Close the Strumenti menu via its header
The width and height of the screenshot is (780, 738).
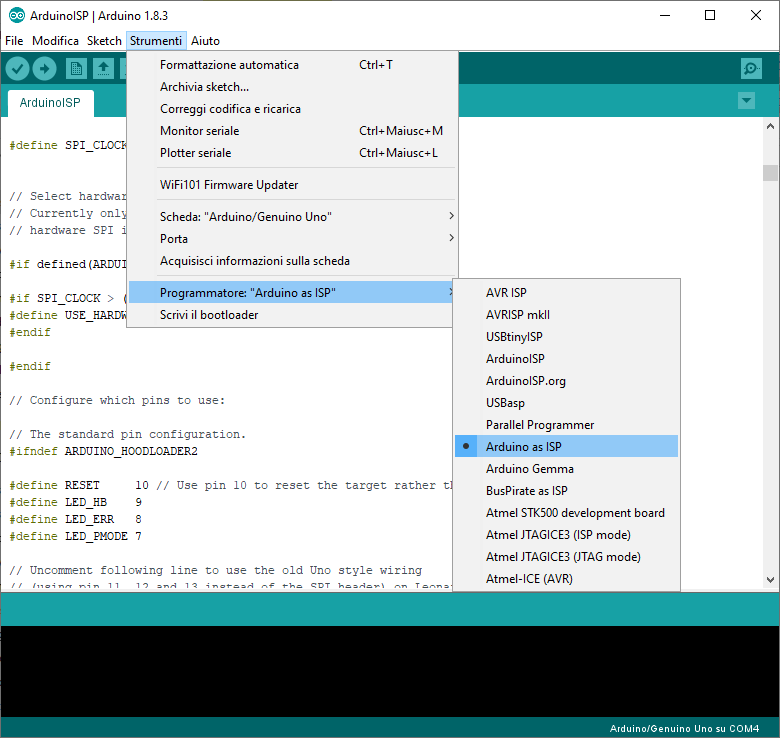tap(156, 41)
